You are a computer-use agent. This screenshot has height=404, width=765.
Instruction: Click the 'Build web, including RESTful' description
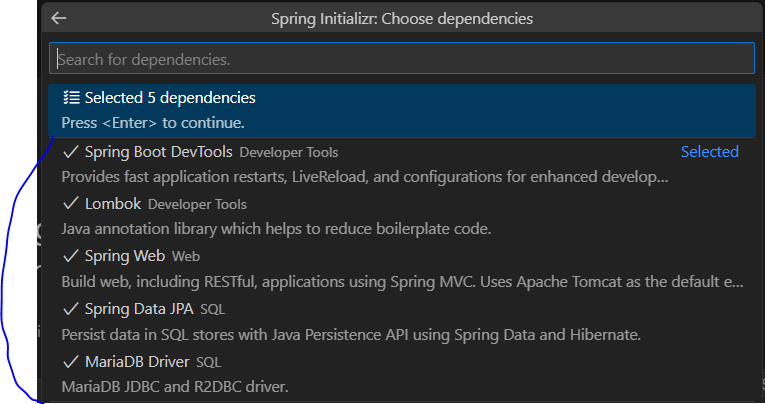coord(402,282)
